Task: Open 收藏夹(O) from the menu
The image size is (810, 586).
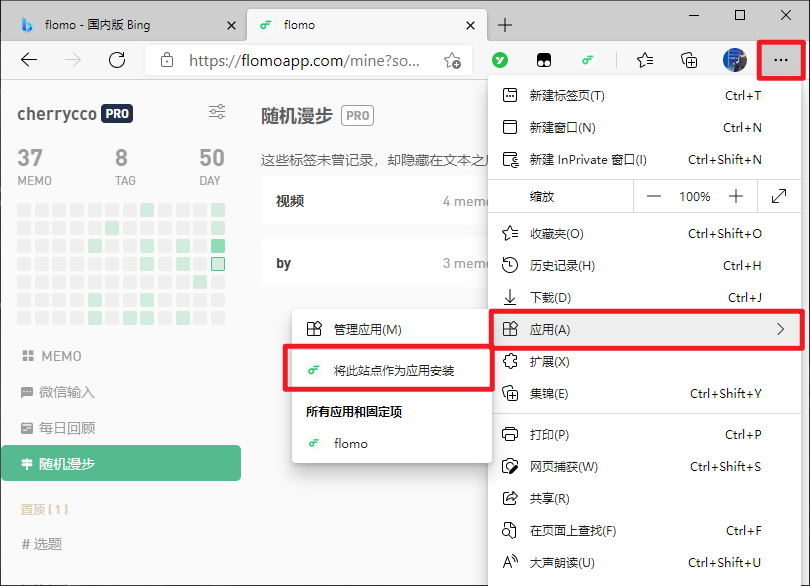Action: click(x=646, y=234)
